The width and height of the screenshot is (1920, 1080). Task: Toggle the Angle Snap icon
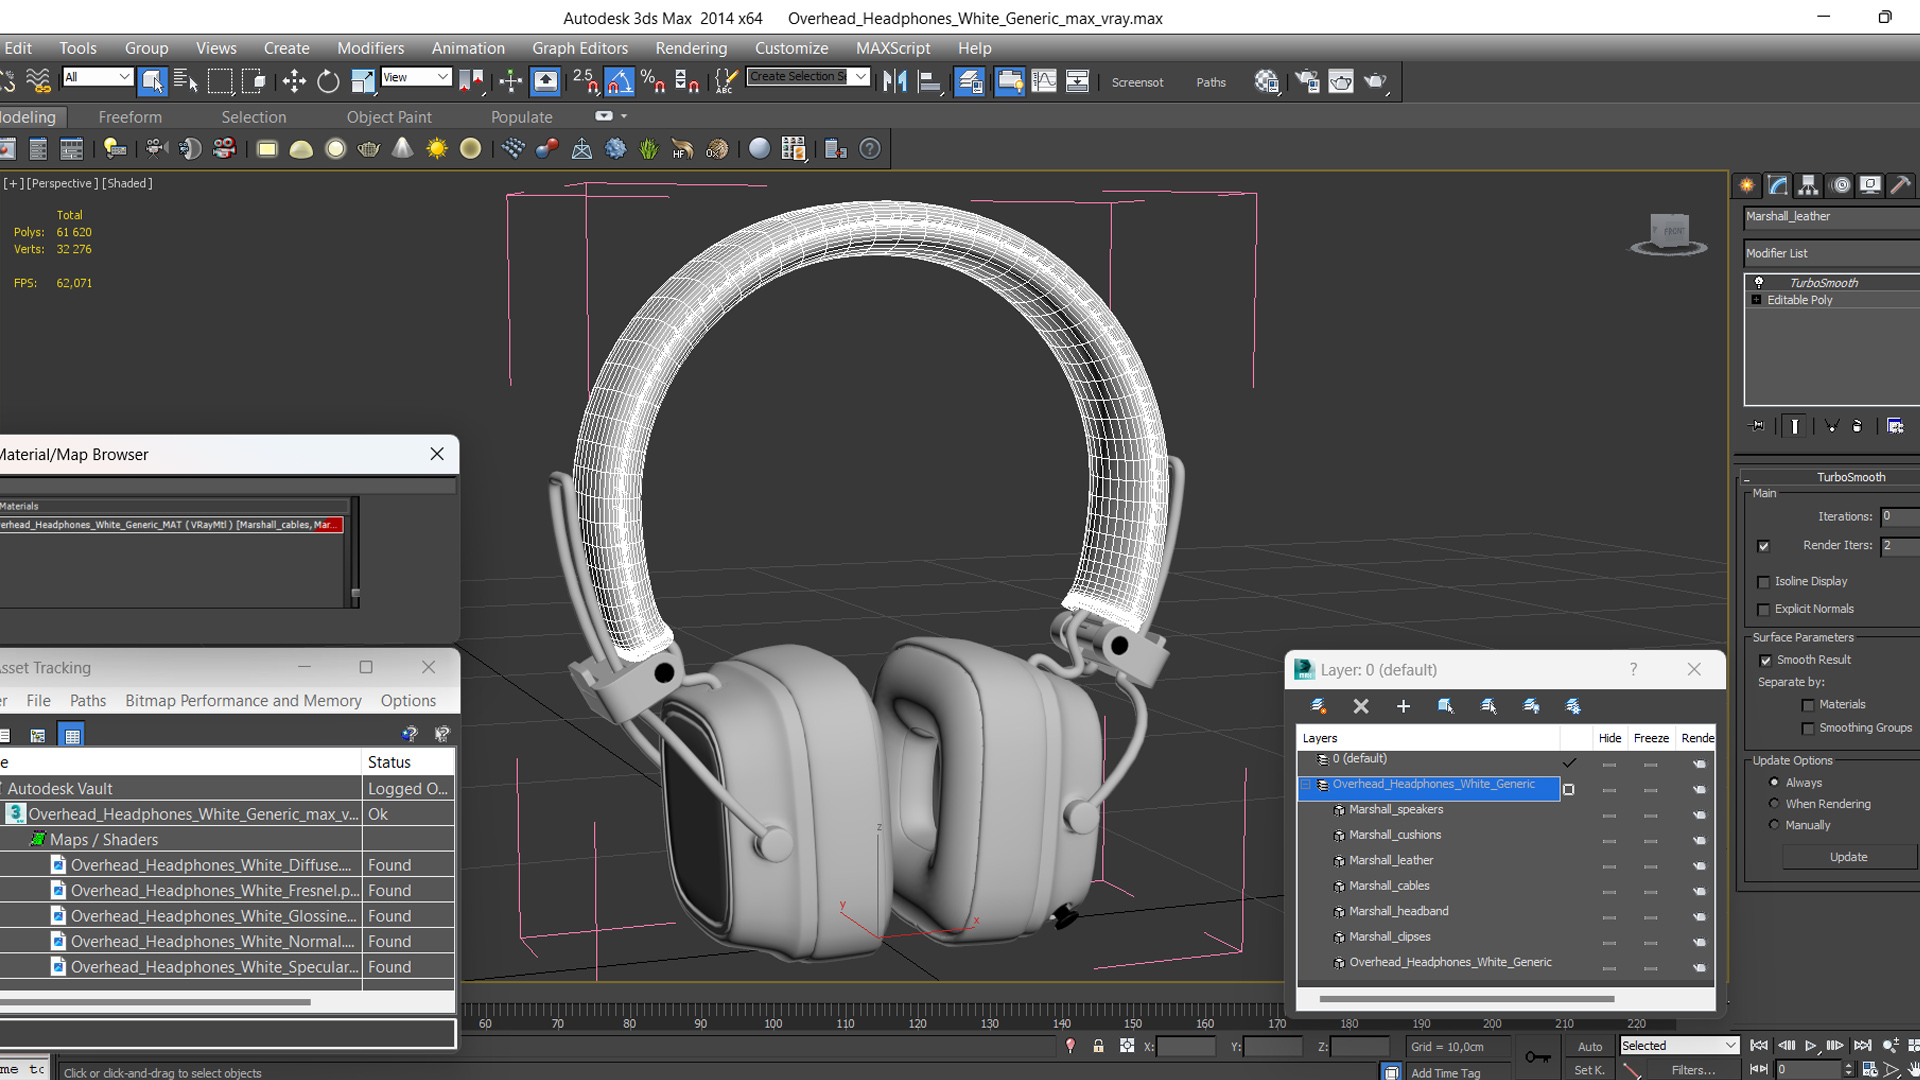click(619, 81)
